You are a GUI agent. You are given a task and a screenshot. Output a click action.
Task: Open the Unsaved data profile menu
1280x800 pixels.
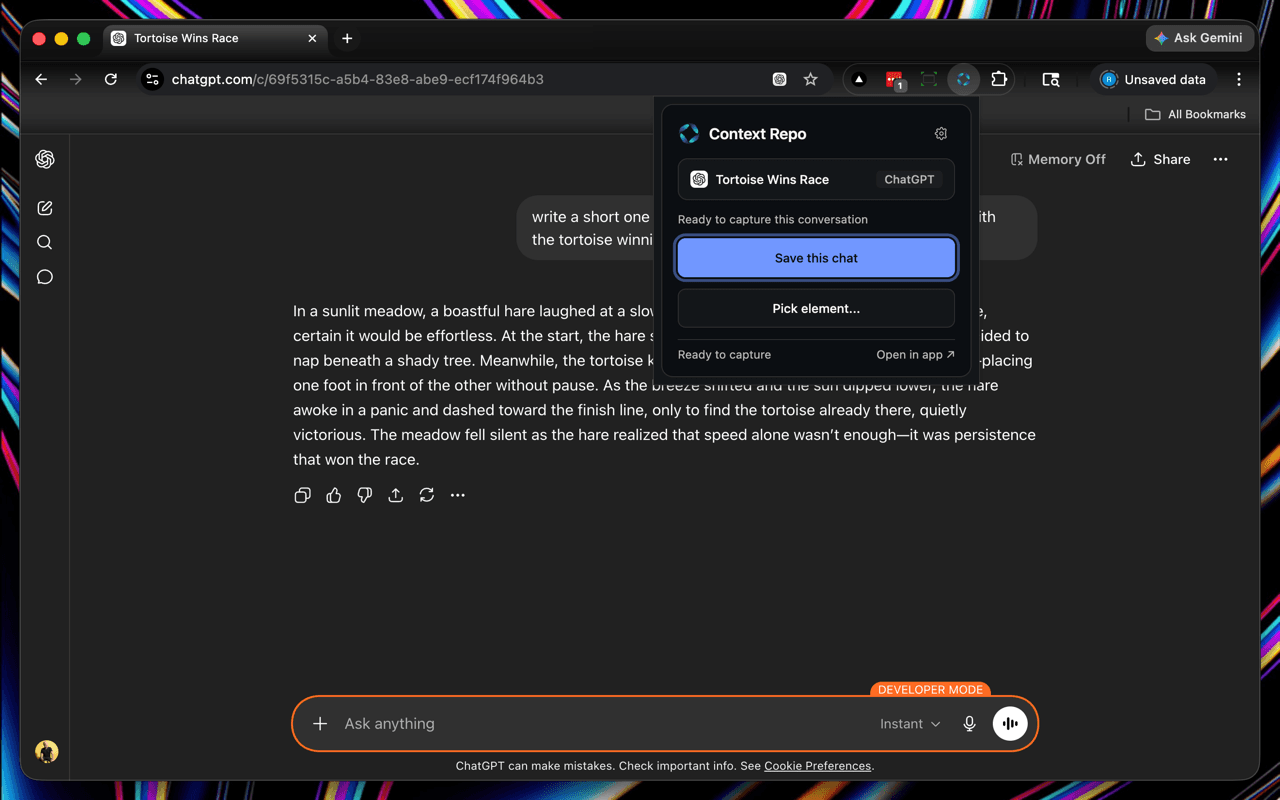click(1153, 79)
